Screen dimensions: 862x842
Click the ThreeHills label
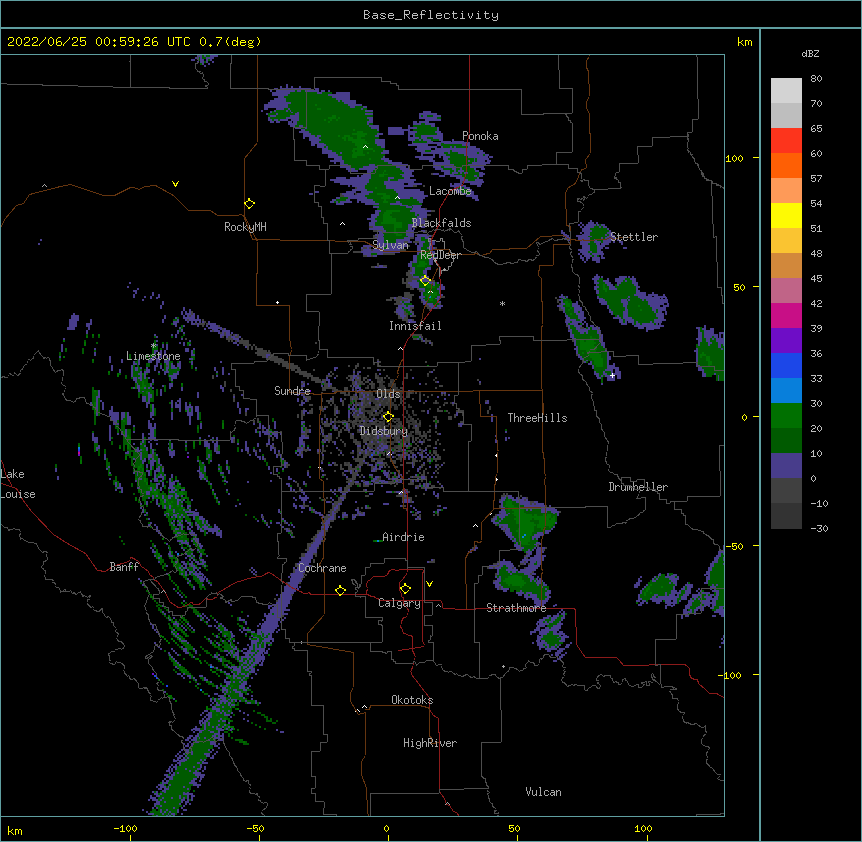pyautogui.click(x=537, y=418)
